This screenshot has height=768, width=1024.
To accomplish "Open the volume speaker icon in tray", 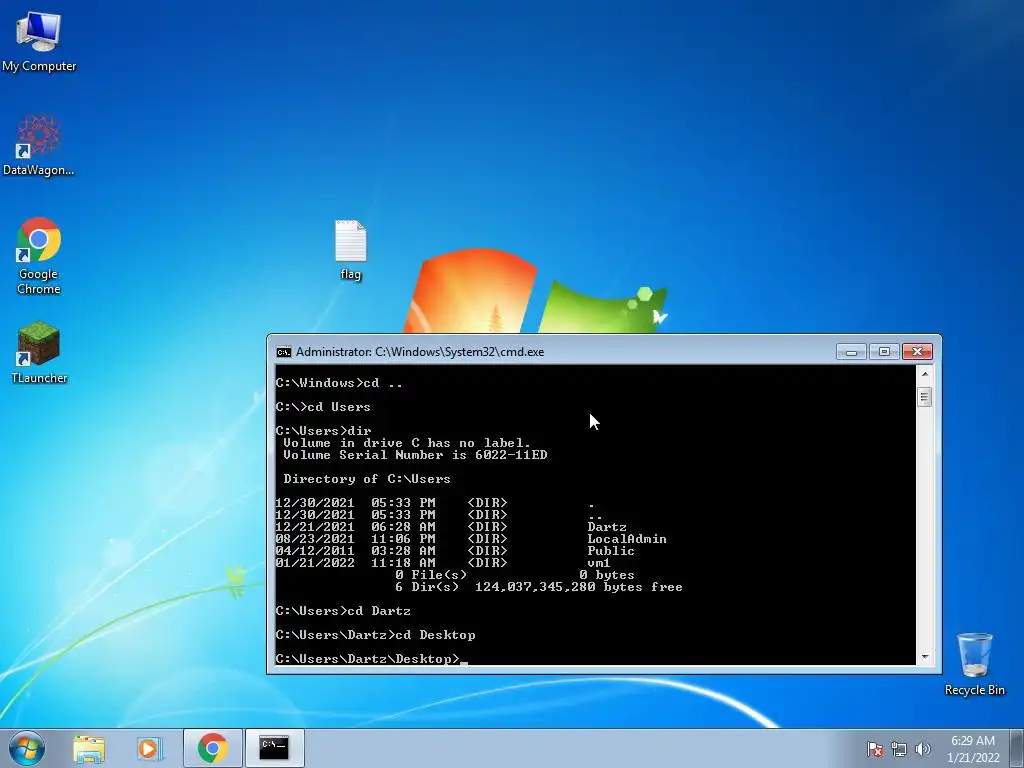I will tap(923, 749).
